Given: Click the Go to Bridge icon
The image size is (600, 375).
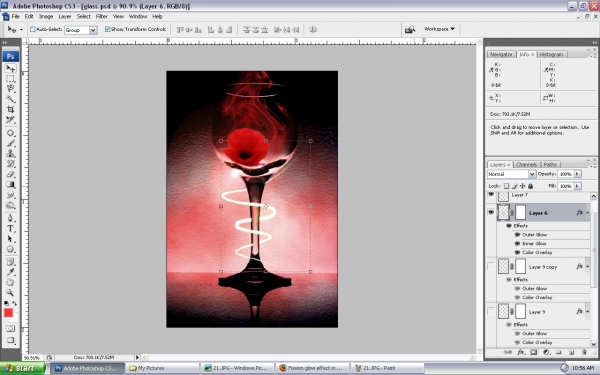Looking at the screenshot, I should pos(410,29).
